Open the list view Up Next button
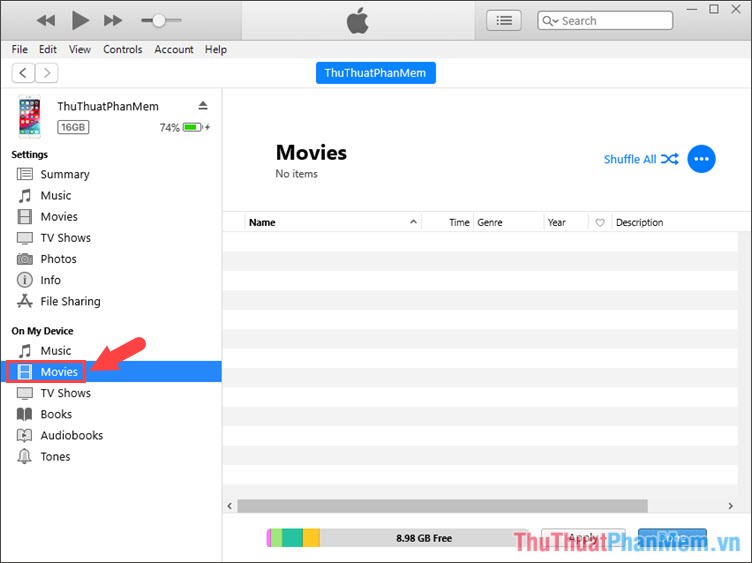Image resolution: width=752 pixels, height=563 pixels. click(x=504, y=21)
